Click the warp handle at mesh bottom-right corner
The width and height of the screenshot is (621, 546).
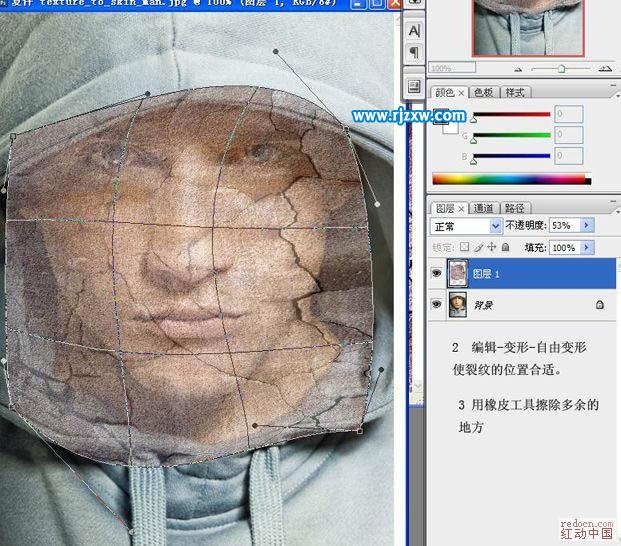coord(360,431)
